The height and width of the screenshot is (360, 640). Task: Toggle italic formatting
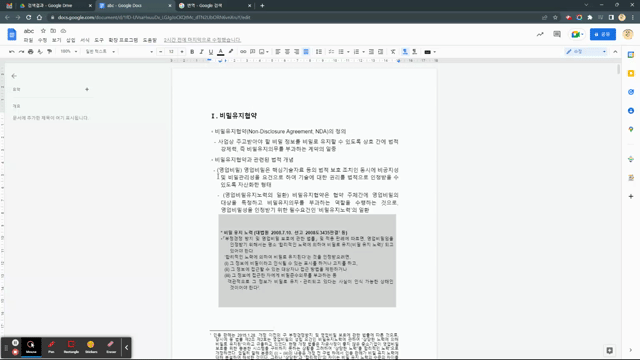point(202,52)
